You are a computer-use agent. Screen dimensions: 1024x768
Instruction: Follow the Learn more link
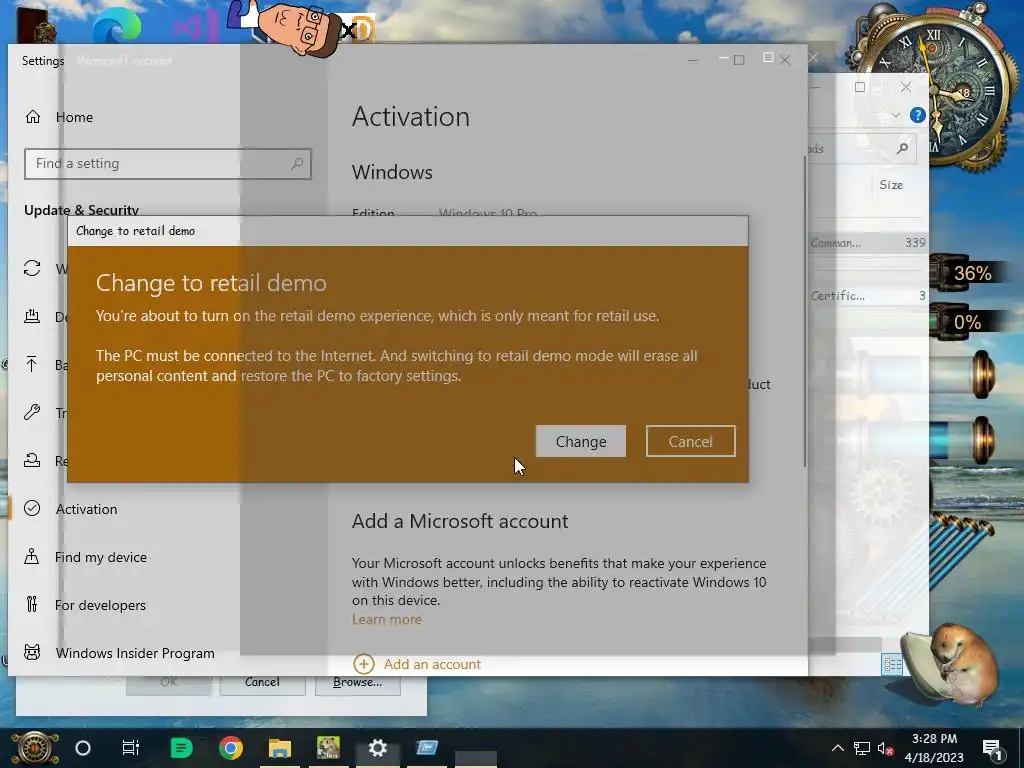coord(387,619)
